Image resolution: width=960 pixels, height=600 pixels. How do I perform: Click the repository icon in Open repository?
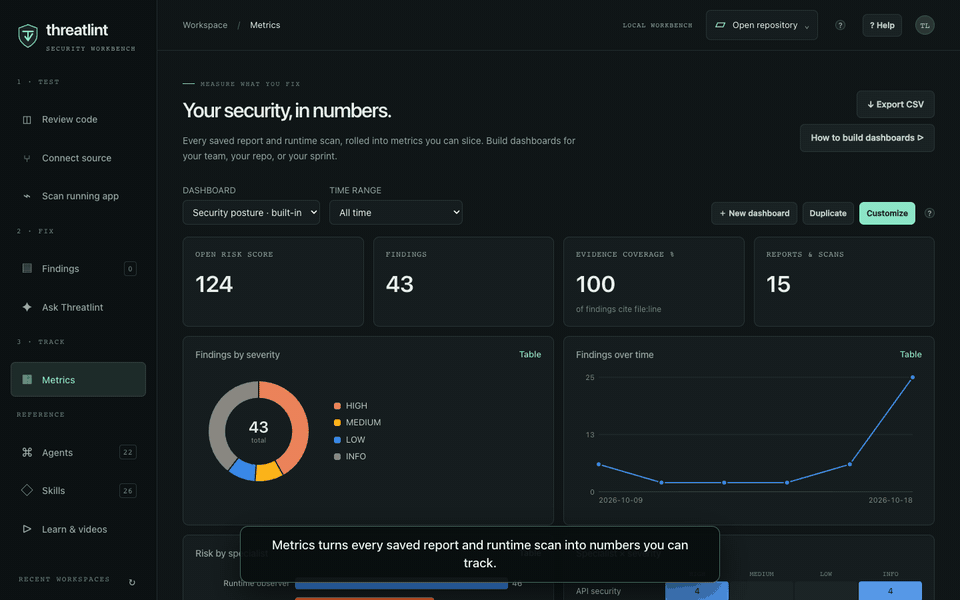click(721, 25)
